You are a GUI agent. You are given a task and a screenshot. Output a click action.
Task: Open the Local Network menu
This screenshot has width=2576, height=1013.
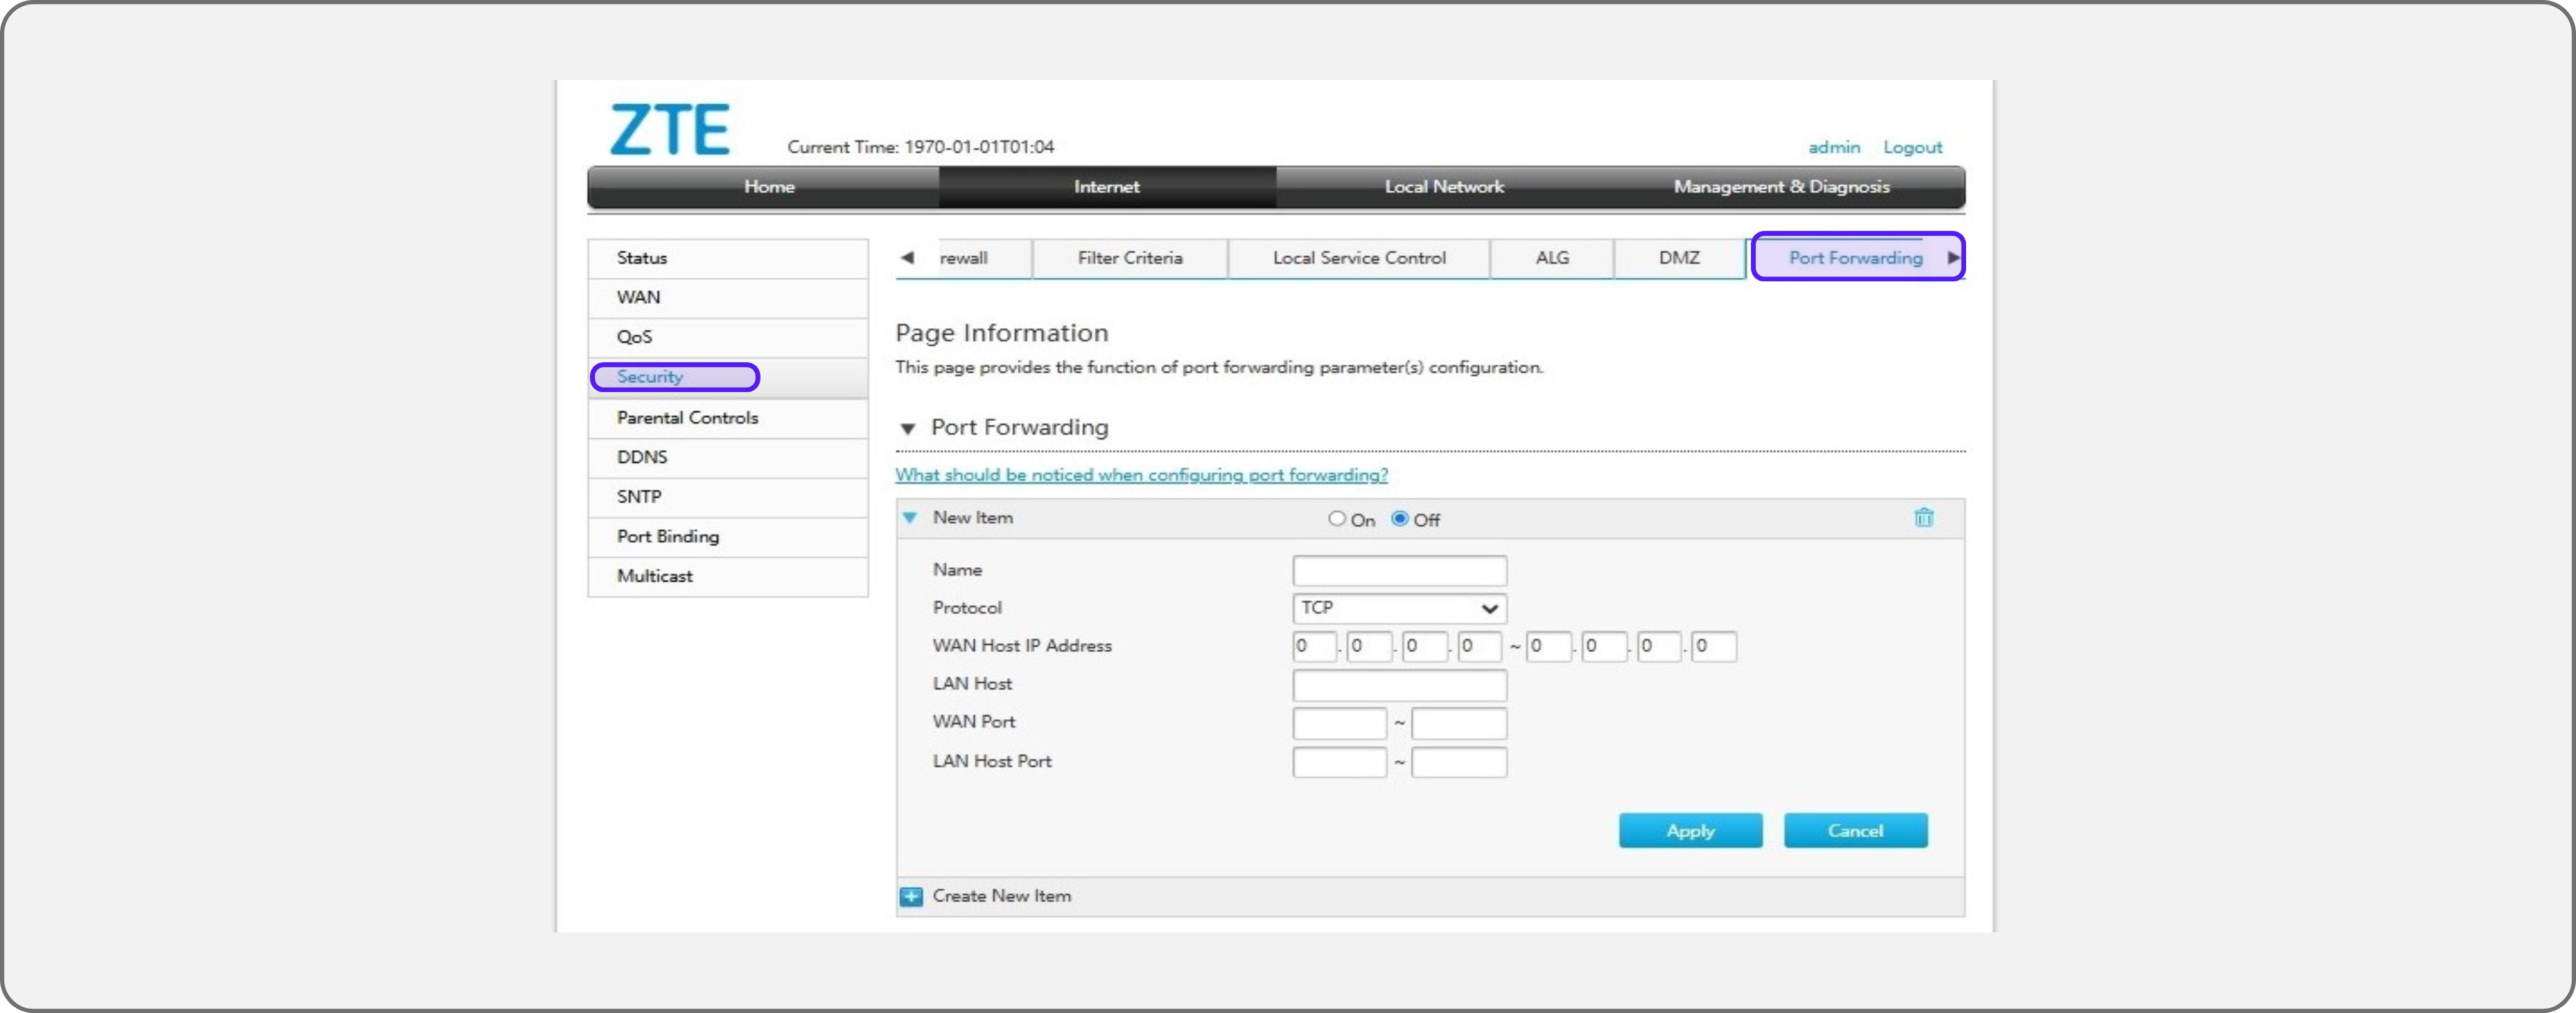[x=1444, y=187]
